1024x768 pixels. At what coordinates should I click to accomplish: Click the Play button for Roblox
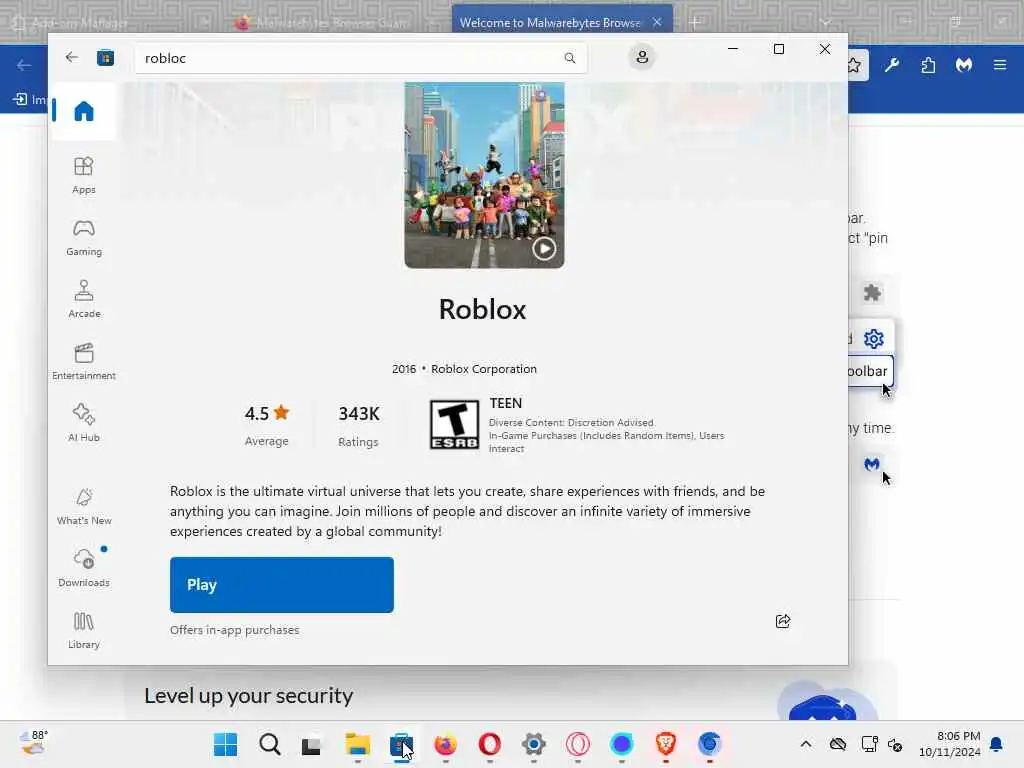pyautogui.click(x=281, y=584)
